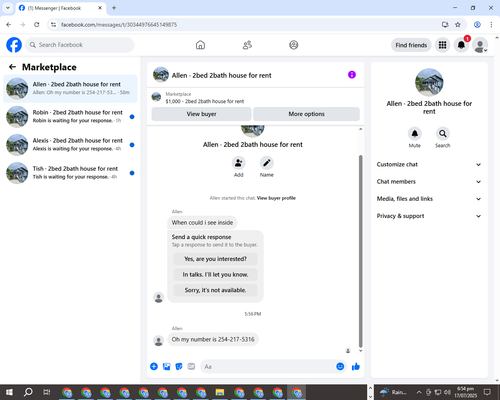Open Robin's conversation in the list
Screen dimensions: 500x400
pyautogui.click(x=70, y=117)
